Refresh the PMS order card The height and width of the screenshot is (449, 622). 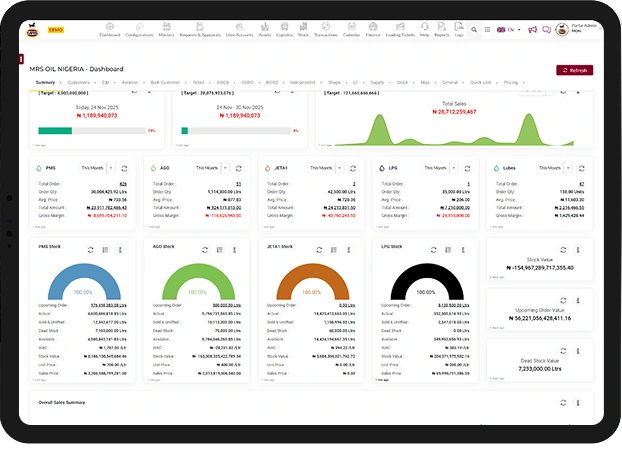[124, 168]
